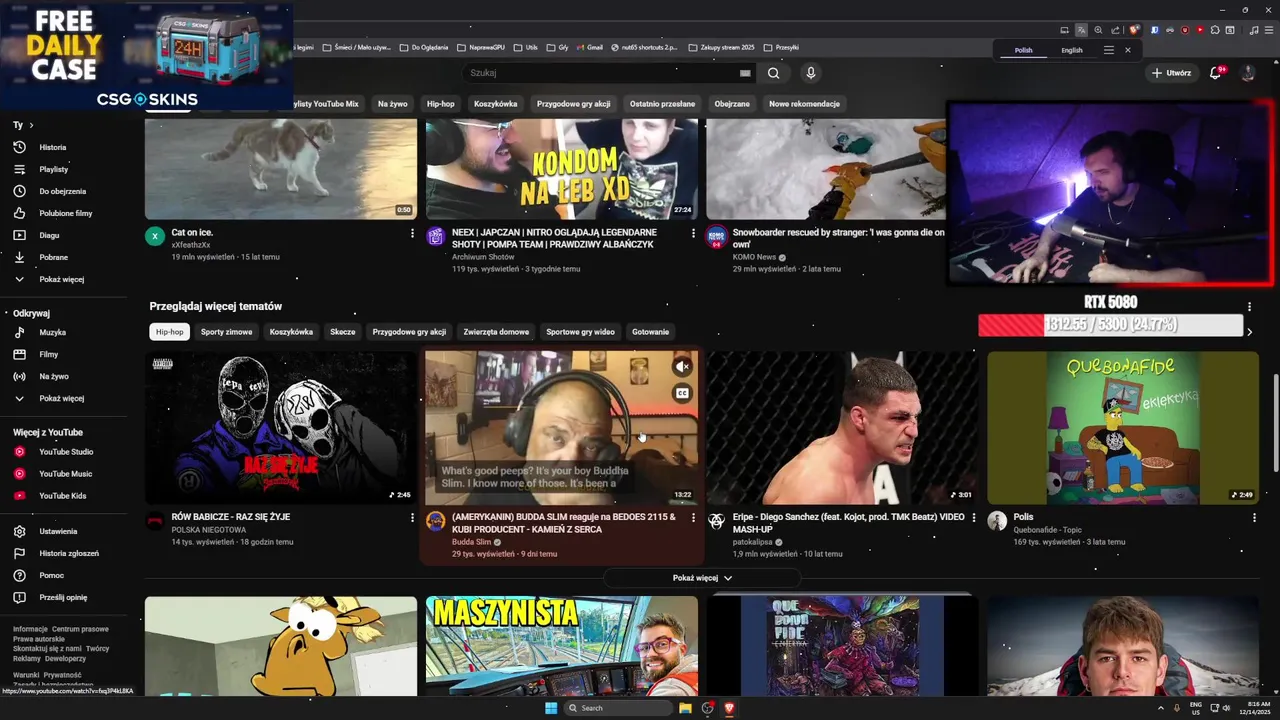Open Na żywo in the sidebar

[53, 376]
